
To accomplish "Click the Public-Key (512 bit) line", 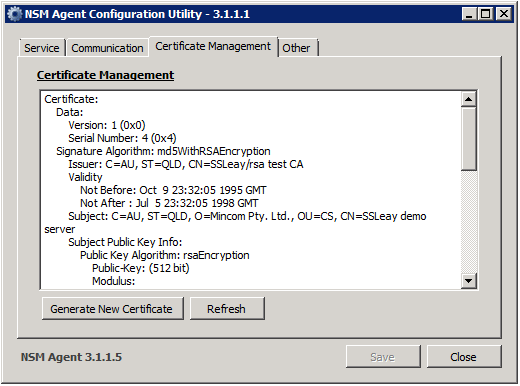I will (141, 268).
